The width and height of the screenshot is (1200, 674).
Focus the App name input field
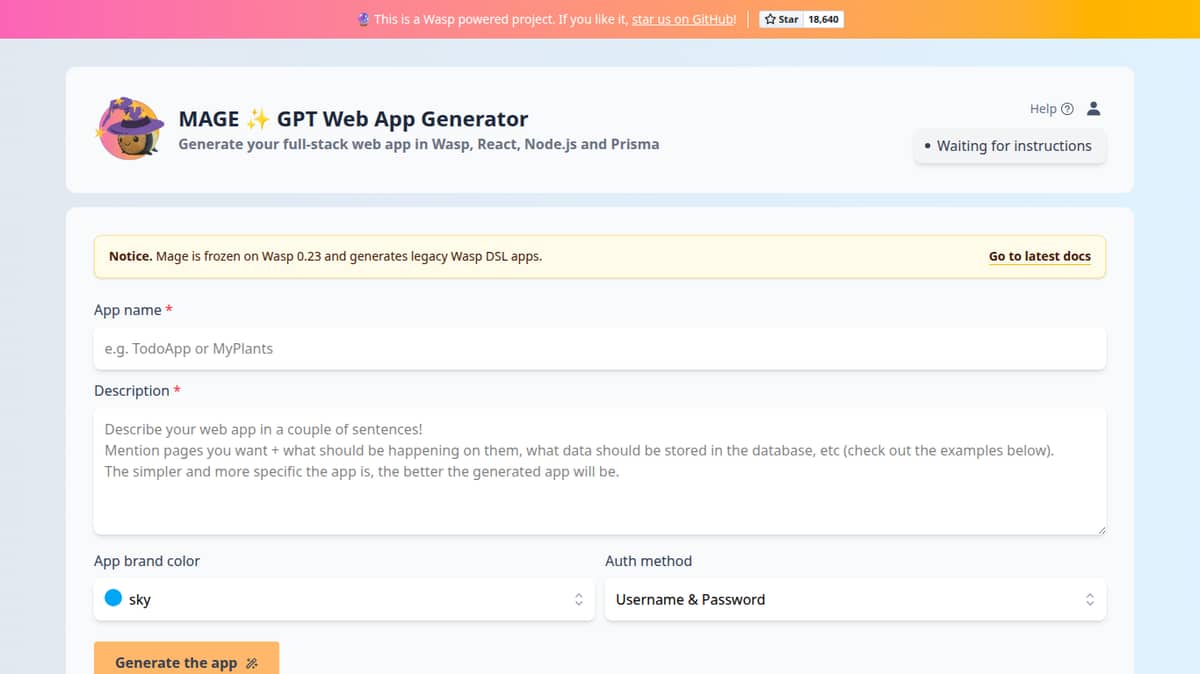coord(600,349)
